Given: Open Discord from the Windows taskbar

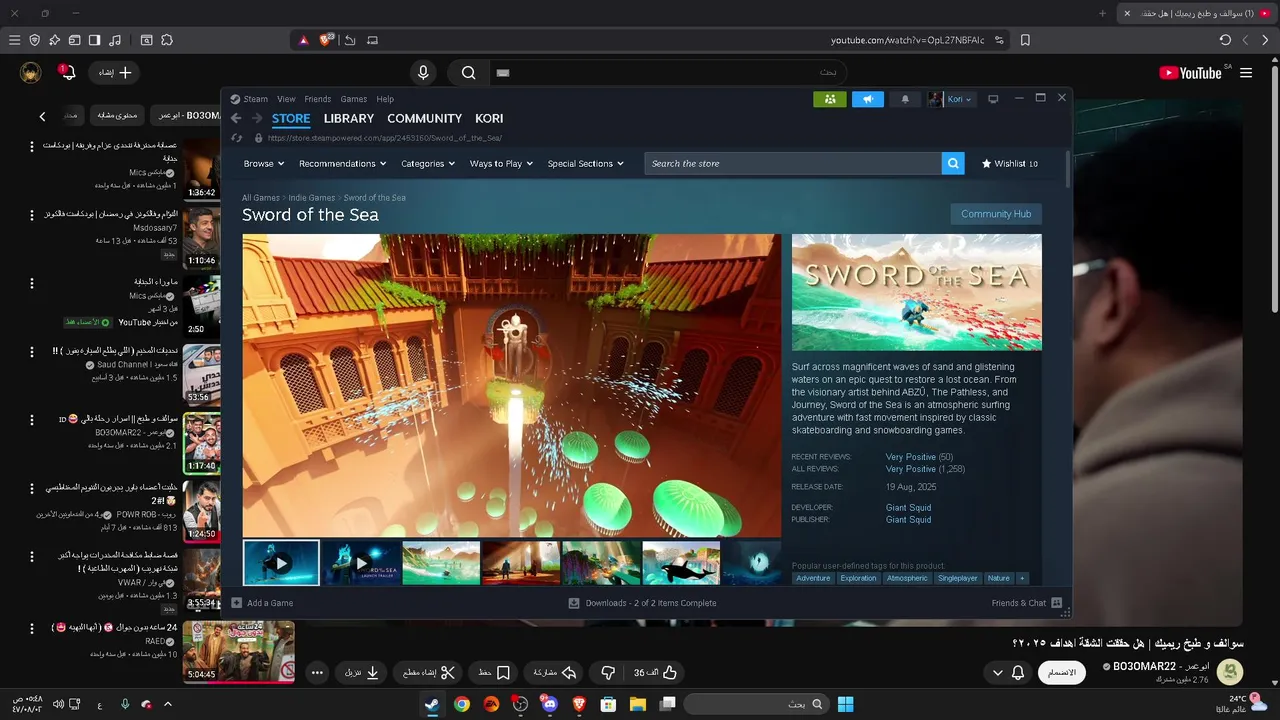Looking at the screenshot, I should click(549, 704).
